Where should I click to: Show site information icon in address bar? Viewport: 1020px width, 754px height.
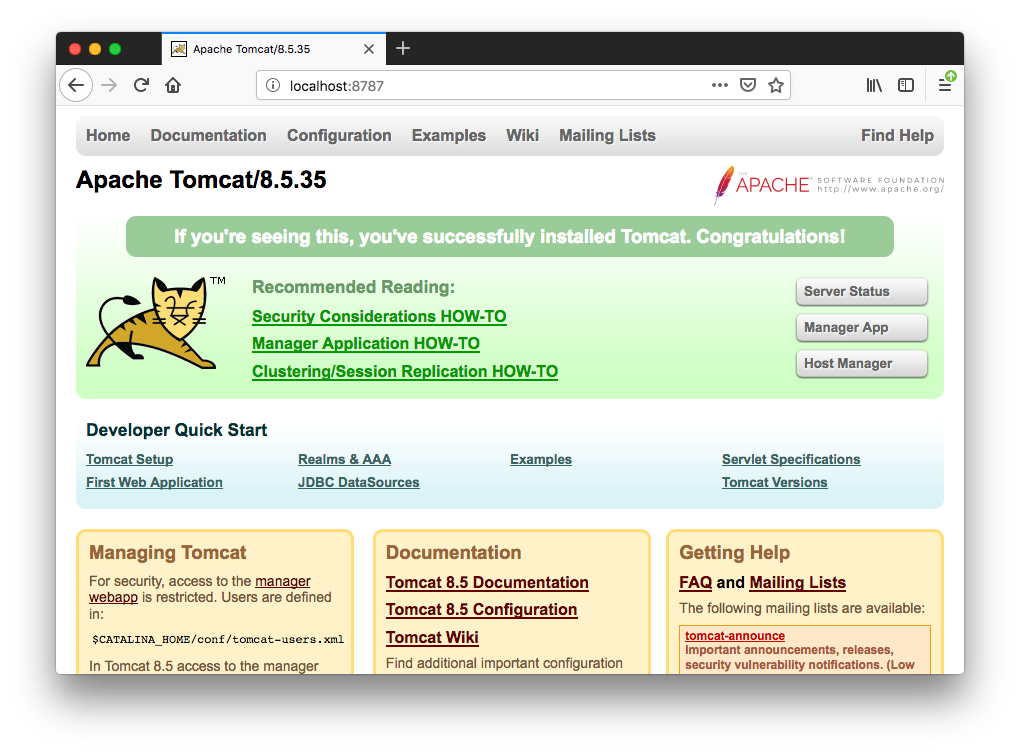pyautogui.click(x=273, y=85)
